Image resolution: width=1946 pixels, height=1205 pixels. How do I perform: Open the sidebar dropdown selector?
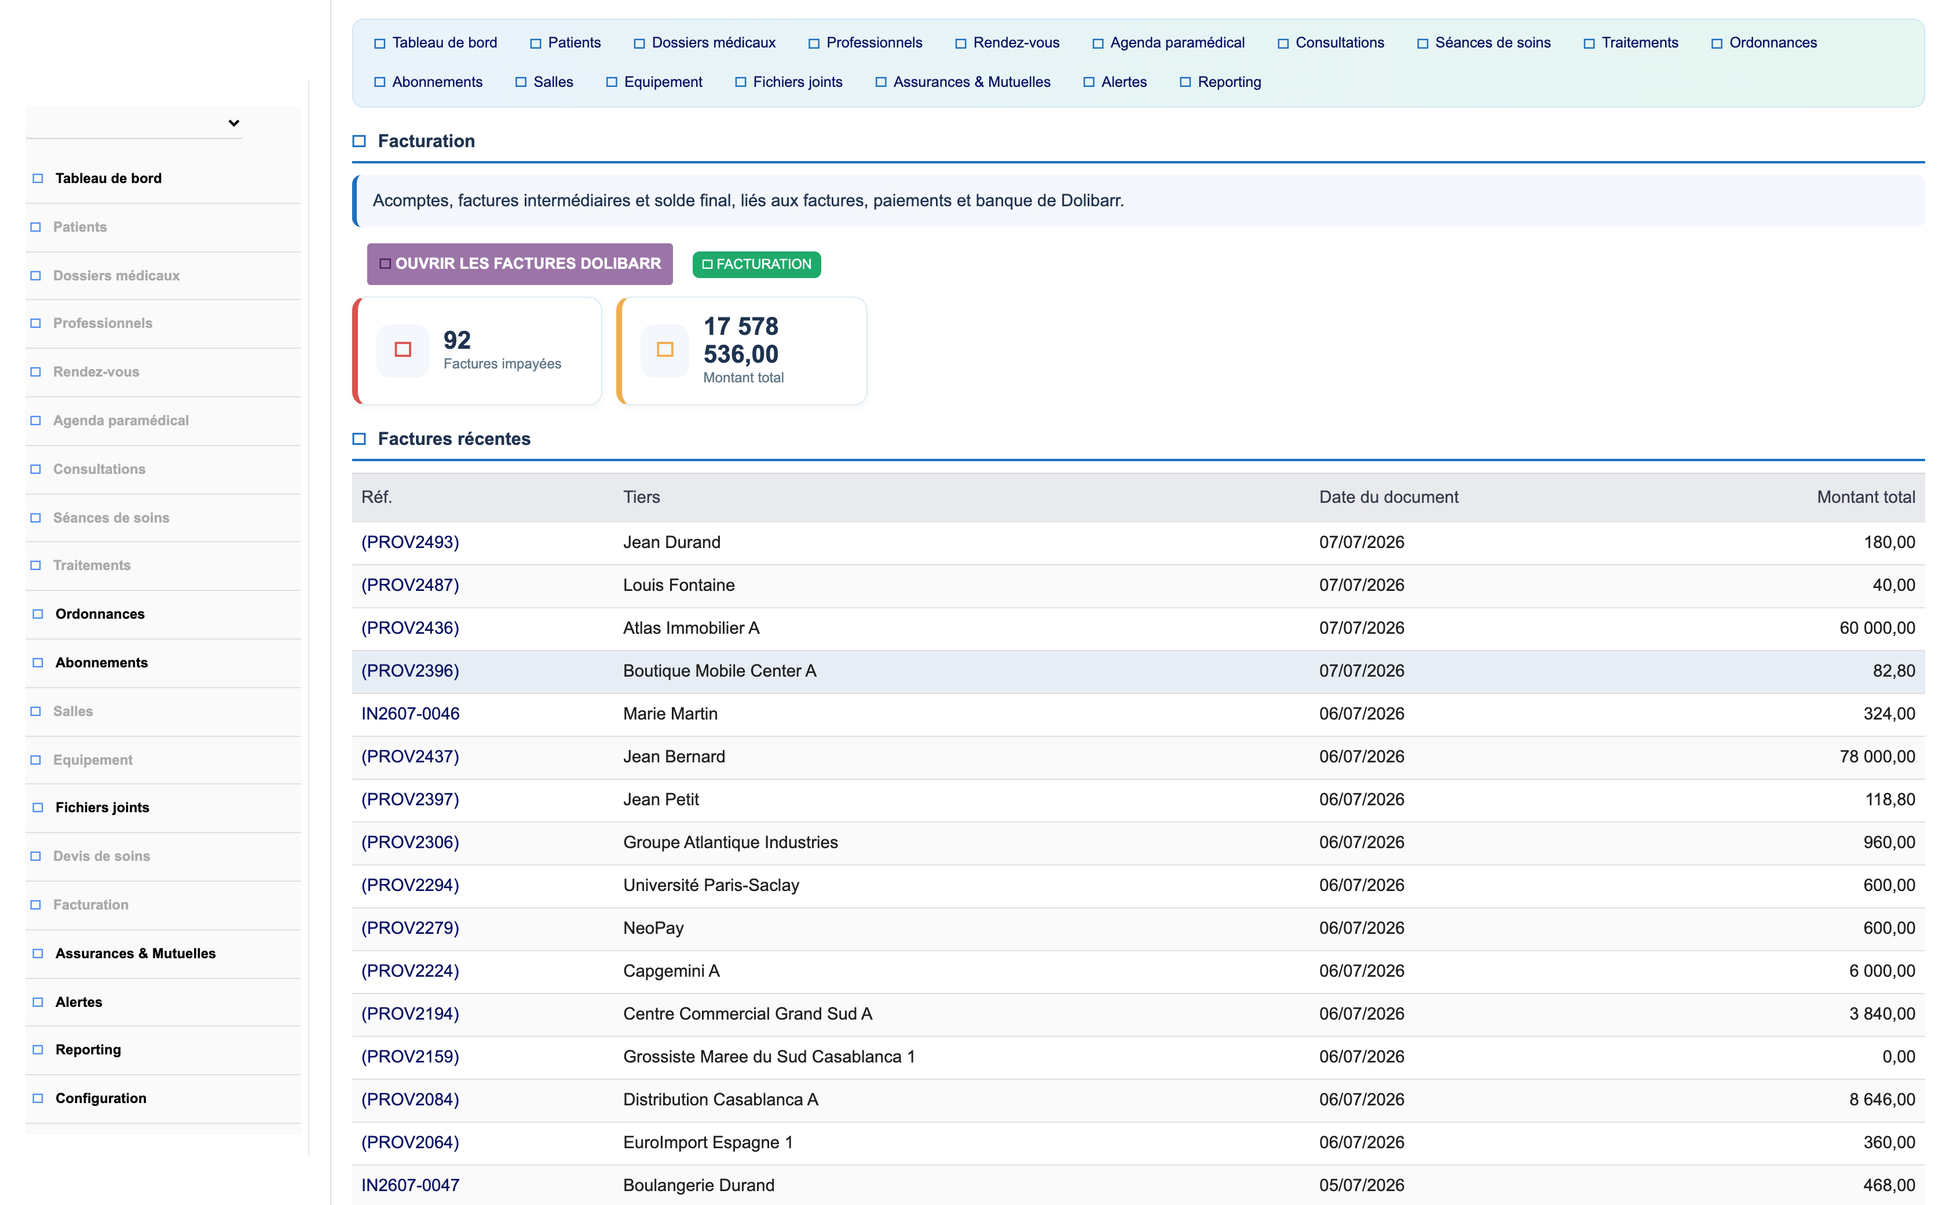click(x=134, y=123)
